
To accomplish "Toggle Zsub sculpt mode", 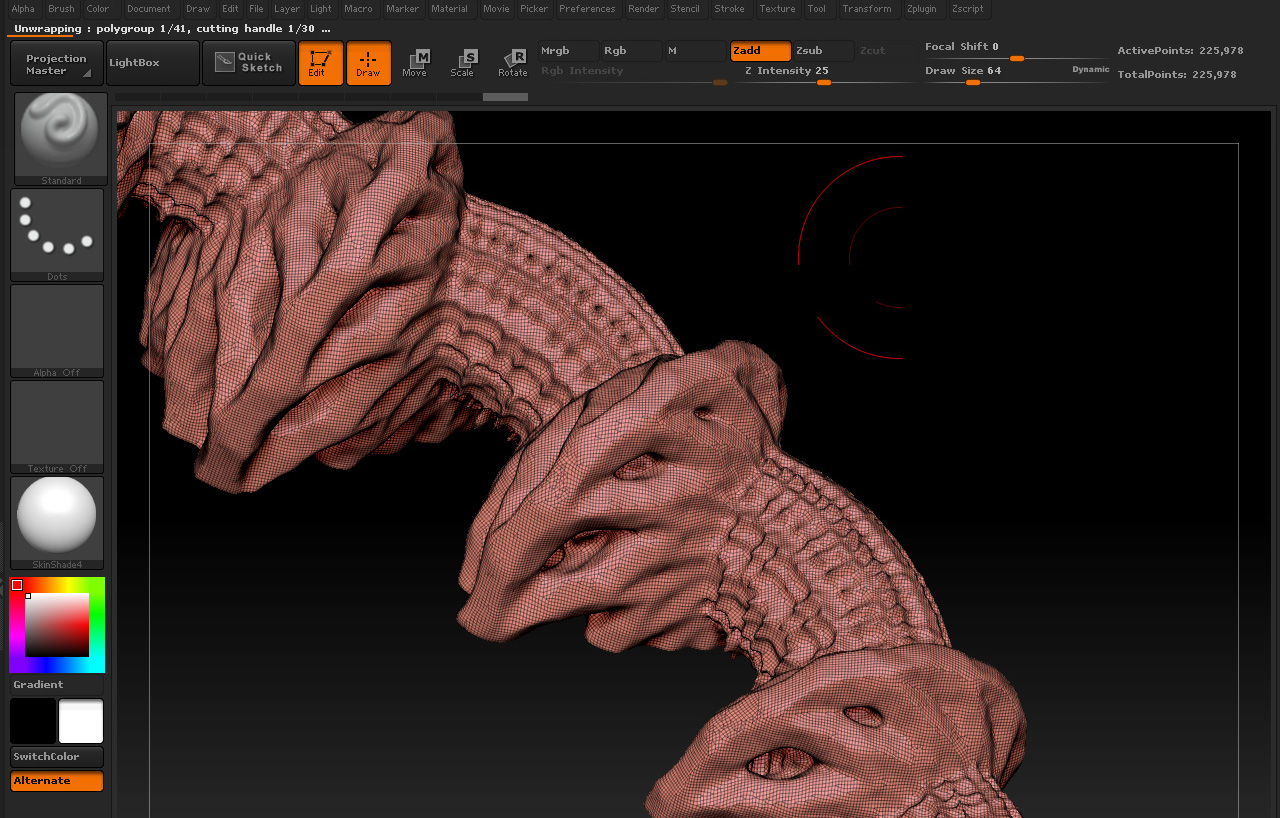I will (823, 51).
